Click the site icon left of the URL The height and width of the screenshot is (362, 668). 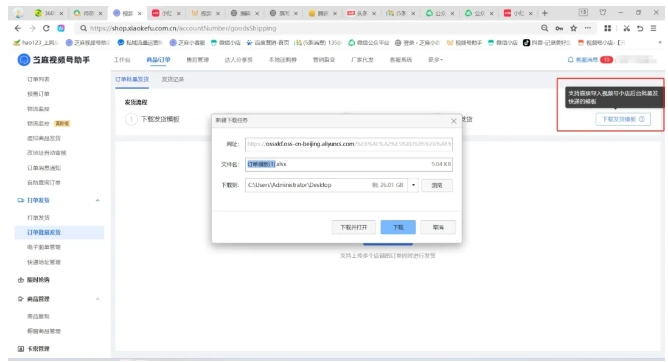[61, 28]
